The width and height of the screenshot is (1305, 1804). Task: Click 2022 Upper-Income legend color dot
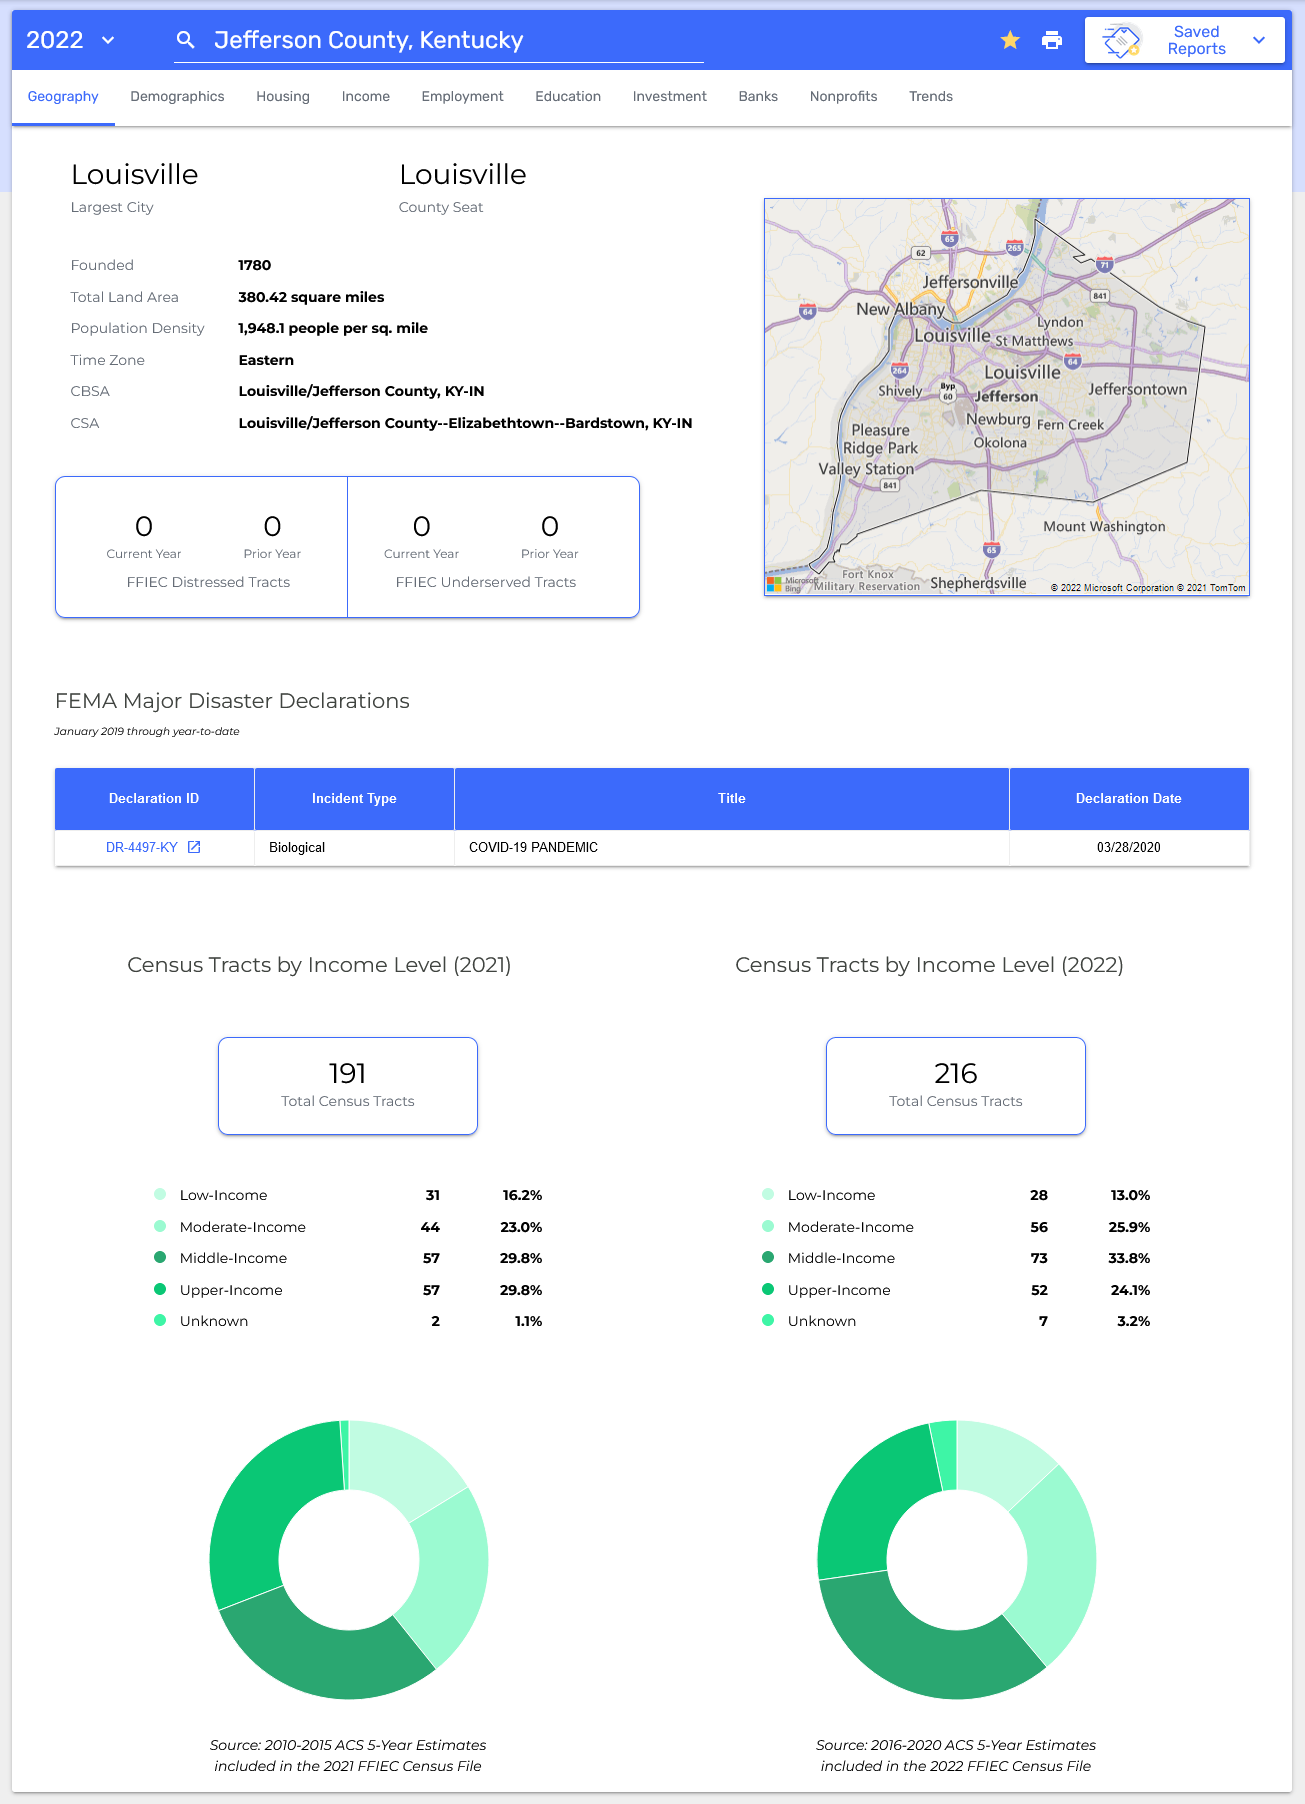pos(768,1289)
